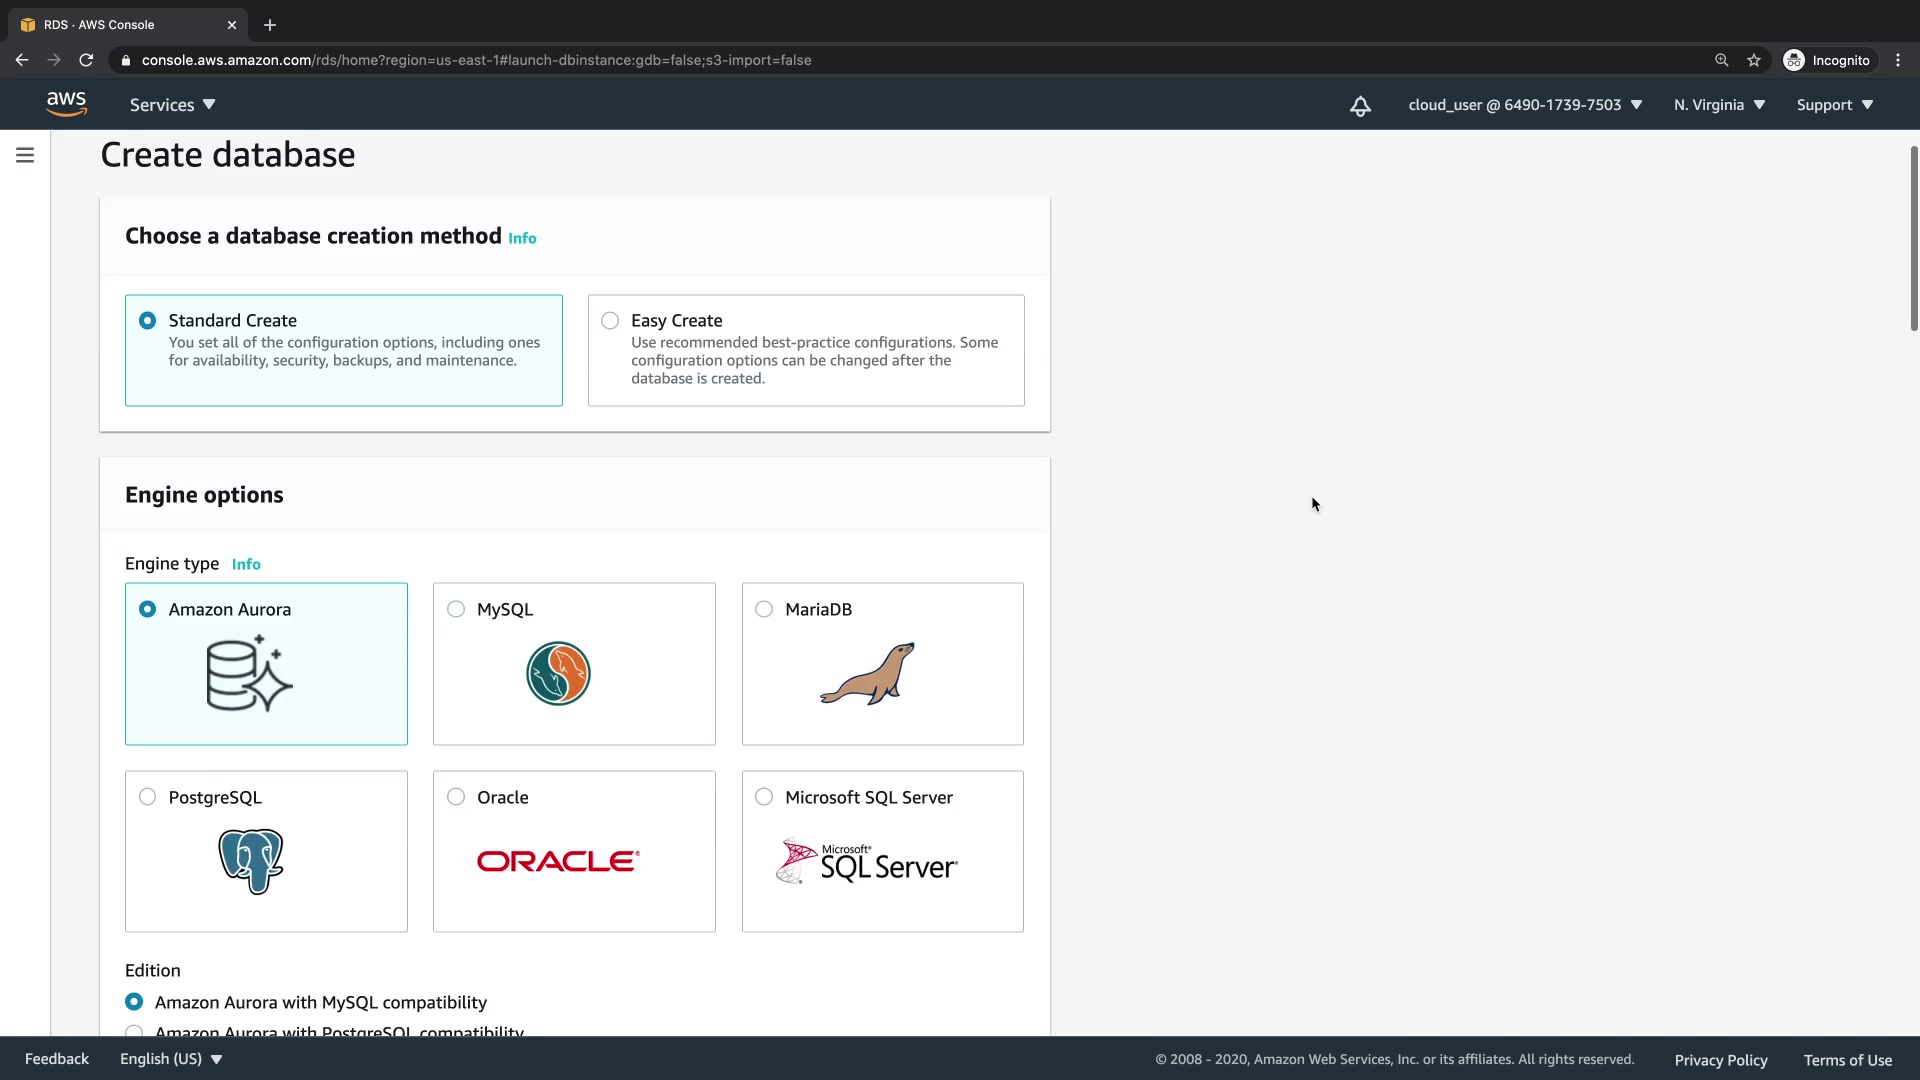Expand the Services dropdown menu
Image resolution: width=1920 pixels, height=1080 pixels.
172,105
